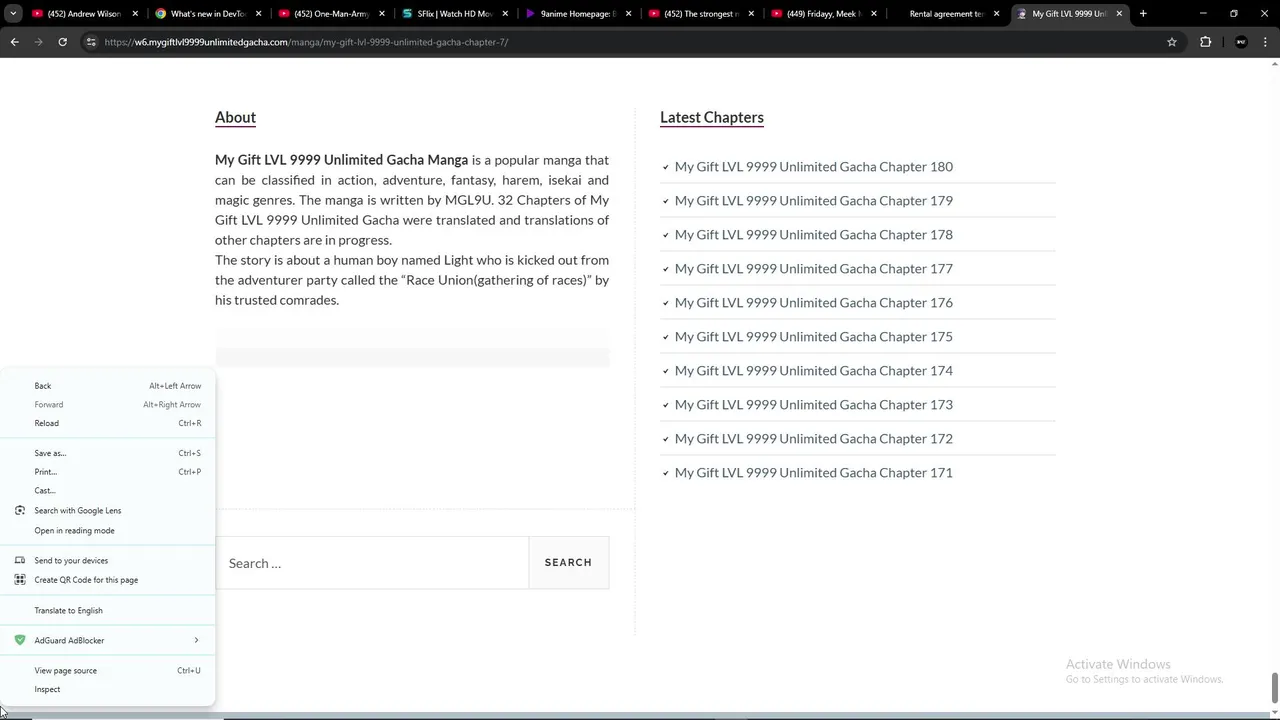
Task: Choose Reload in the context menu
Action: click(108, 423)
